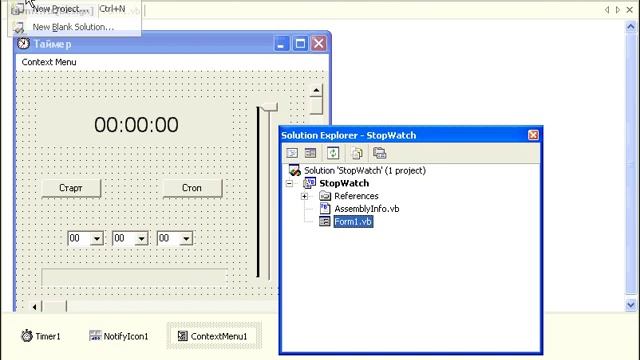
Task: Click the Solution 'StopWatch' shield icon
Action: 294,170
